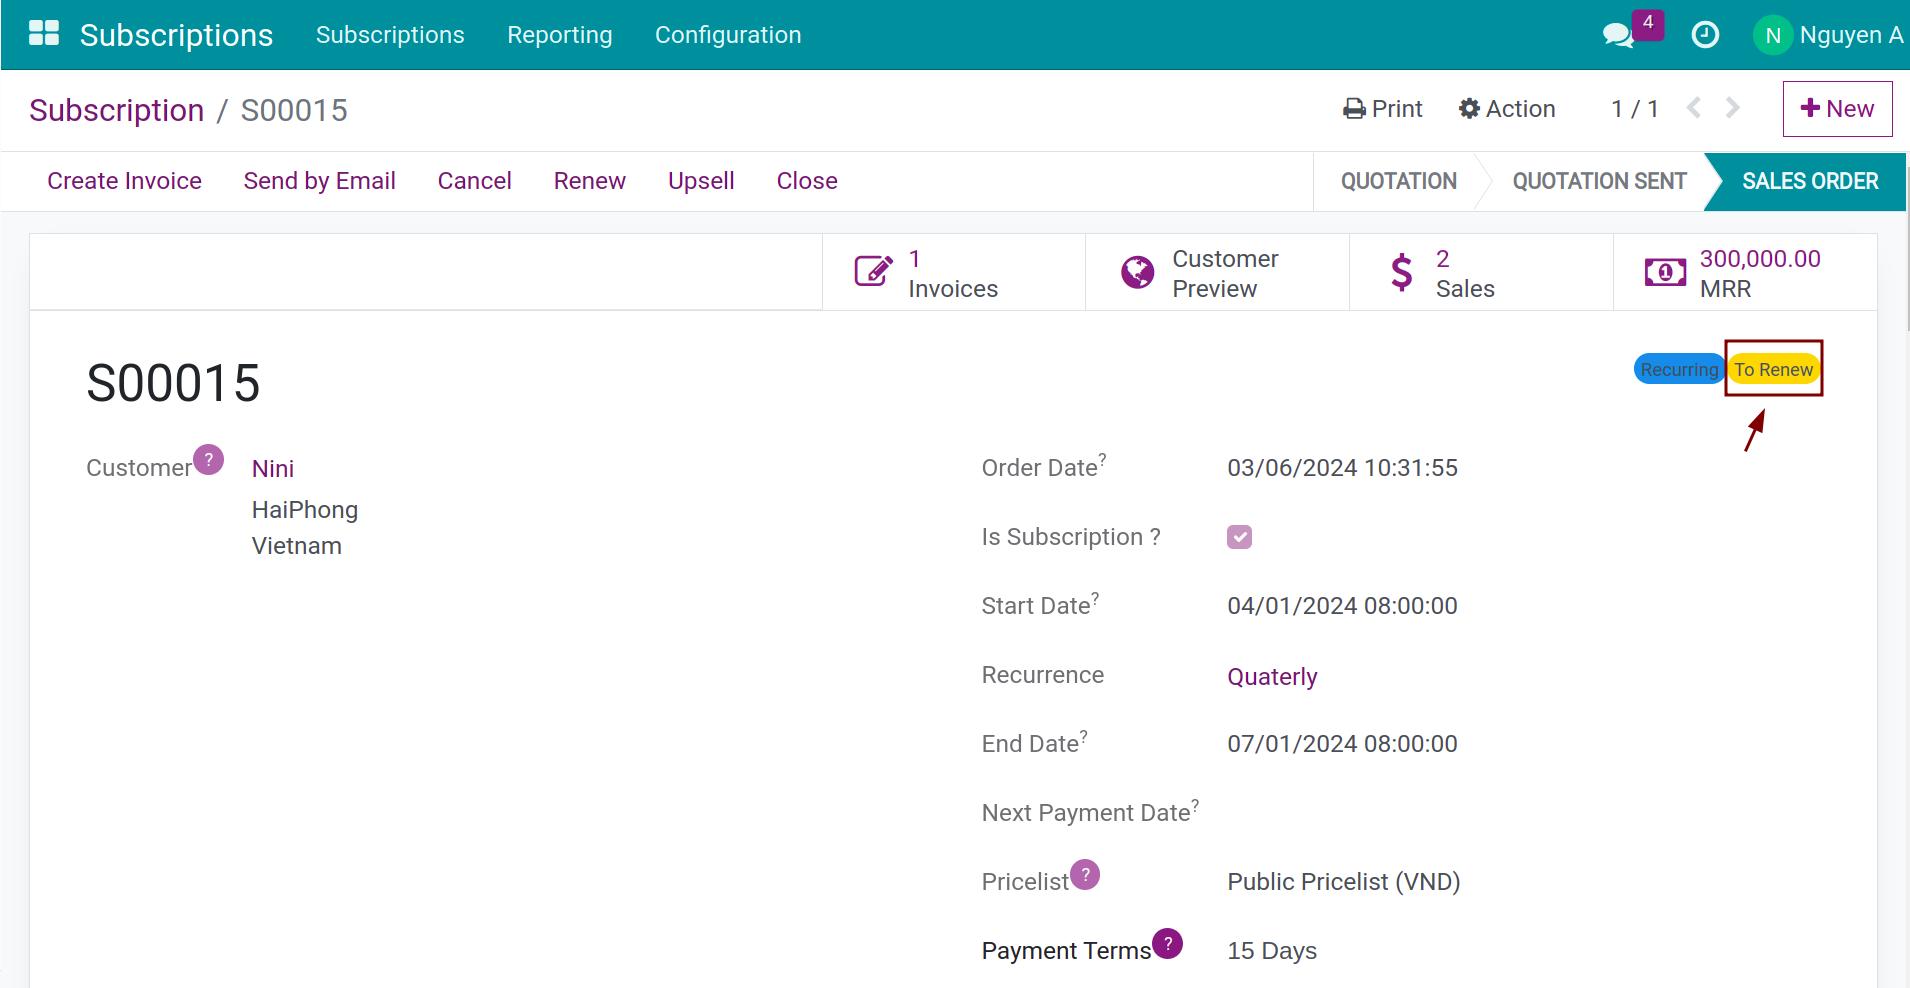Click the Send by Email button
This screenshot has height=988, width=1910.
[x=320, y=181]
